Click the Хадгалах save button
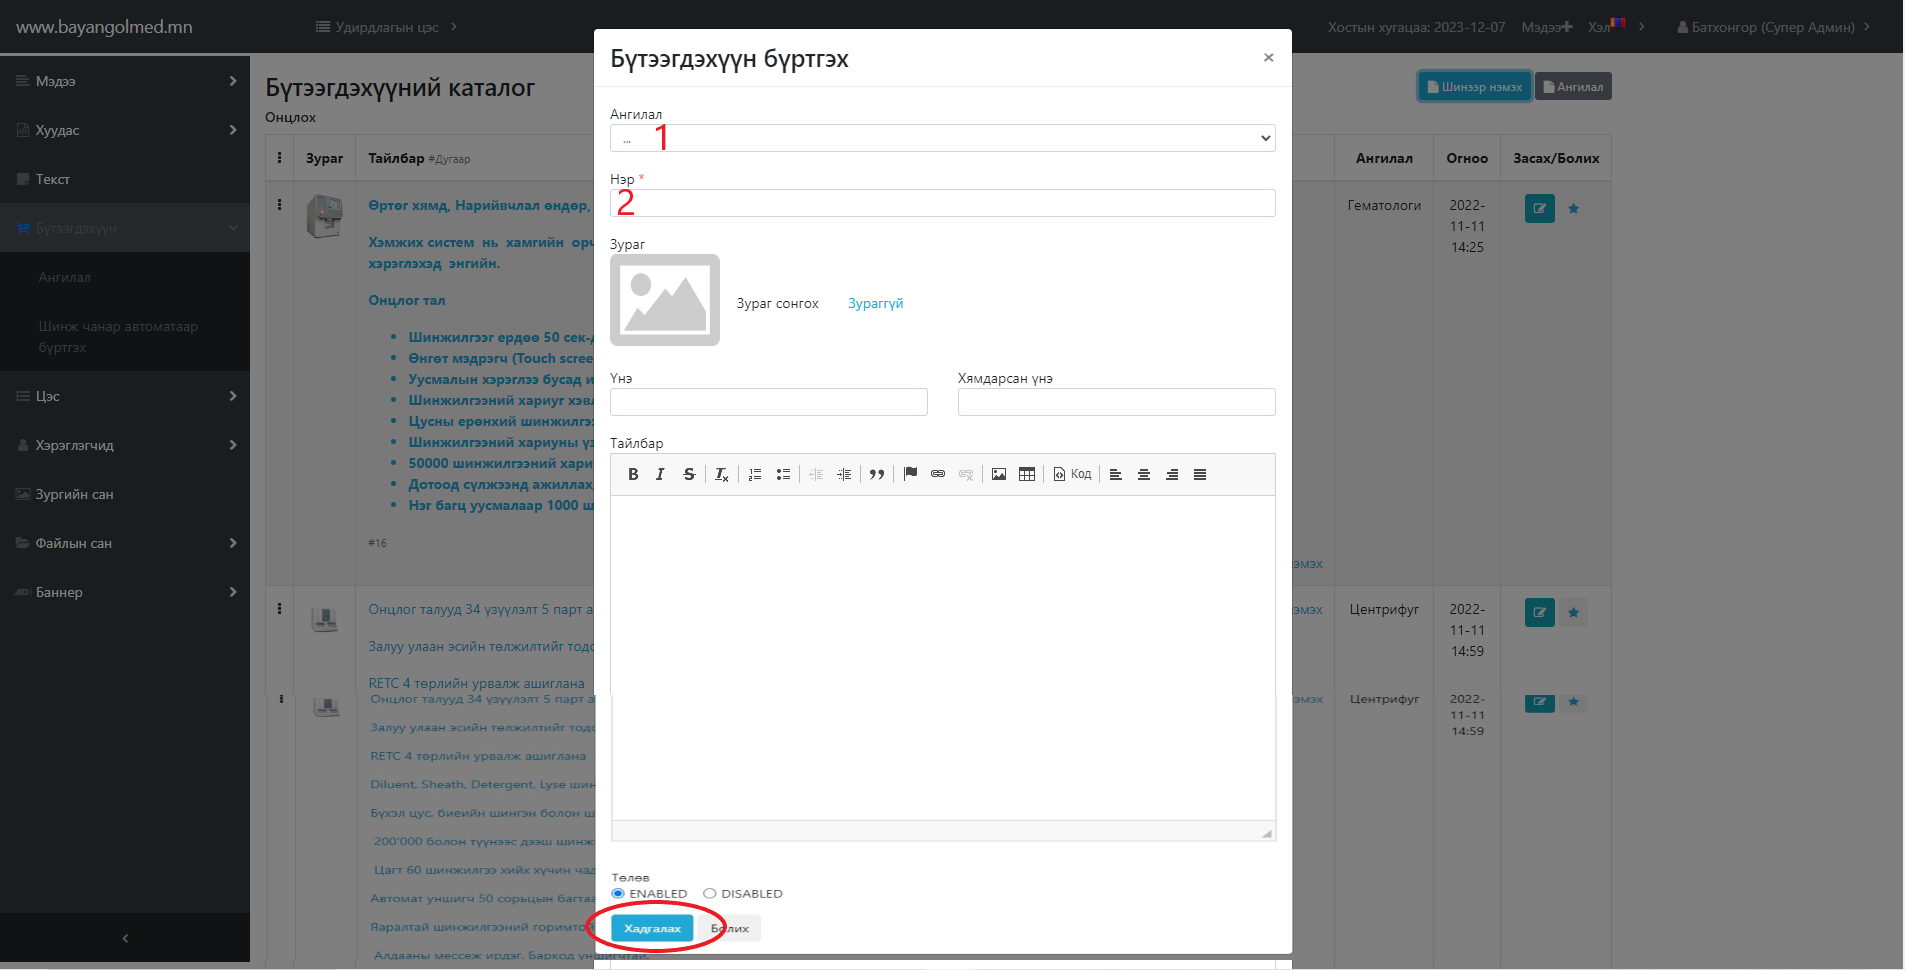The width and height of the screenshot is (1905, 970). point(652,929)
